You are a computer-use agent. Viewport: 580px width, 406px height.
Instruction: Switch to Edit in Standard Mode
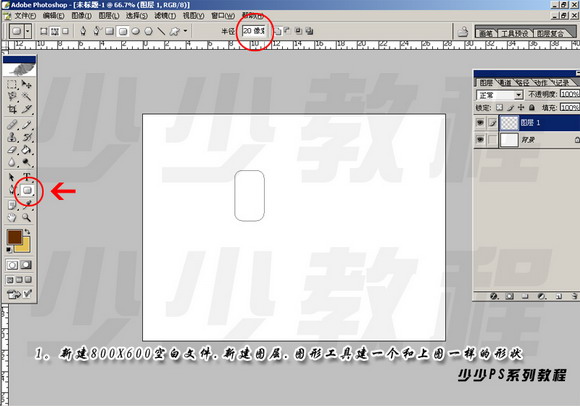12,265
